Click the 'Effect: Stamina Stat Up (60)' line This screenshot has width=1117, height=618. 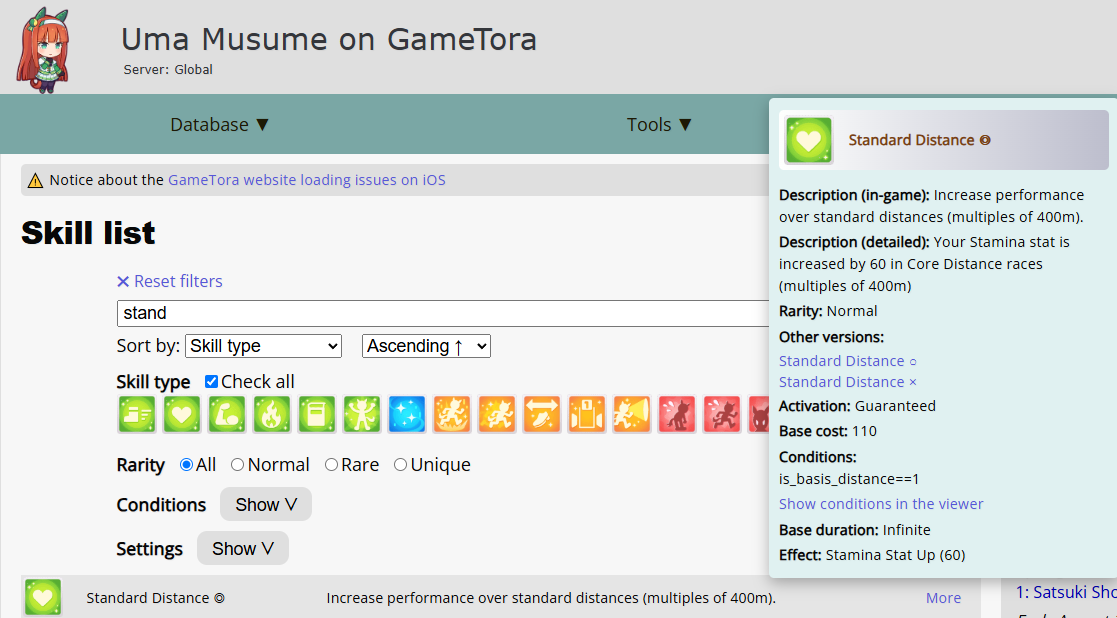(x=872, y=555)
